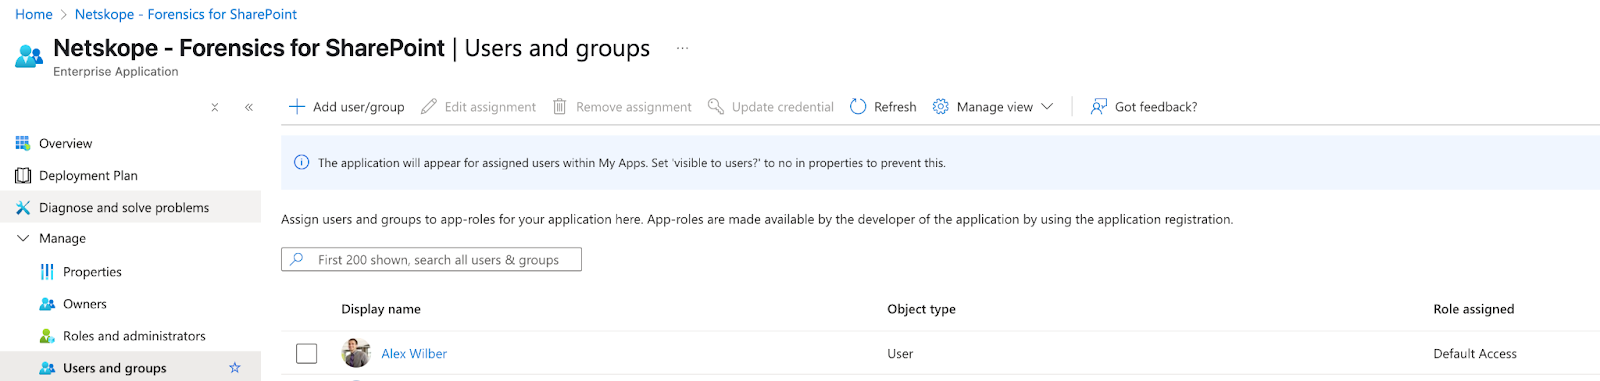Click the Roles and administrators icon

[x=47, y=335]
